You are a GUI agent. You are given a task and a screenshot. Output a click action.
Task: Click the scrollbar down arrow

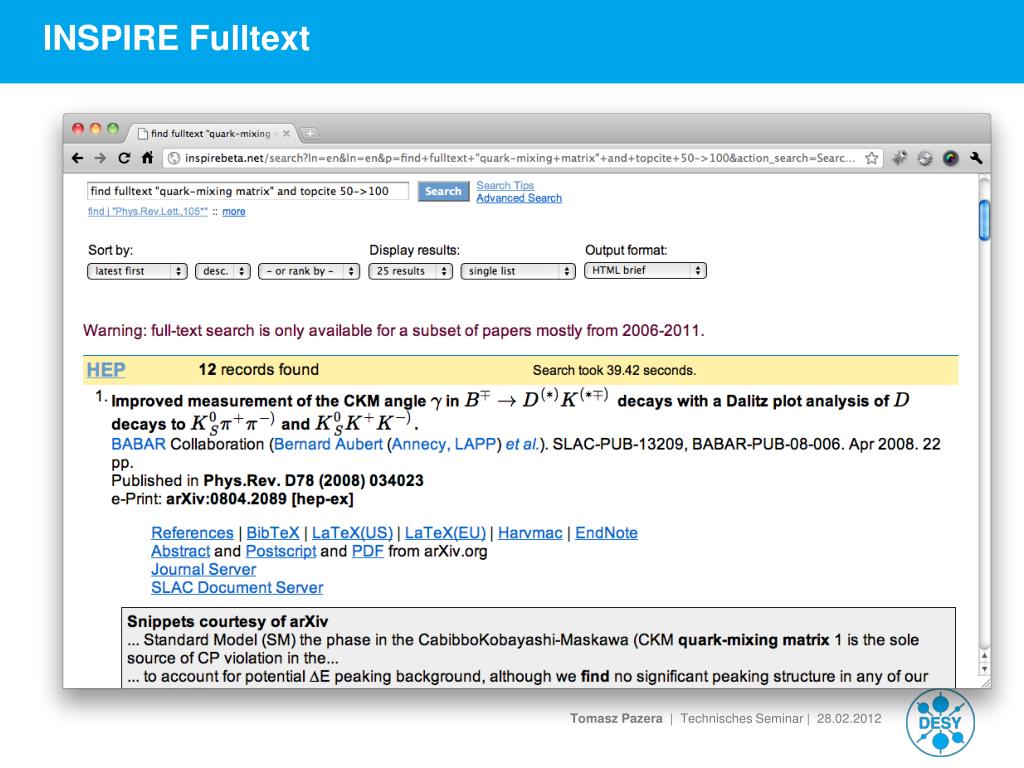(x=984, y=669)
